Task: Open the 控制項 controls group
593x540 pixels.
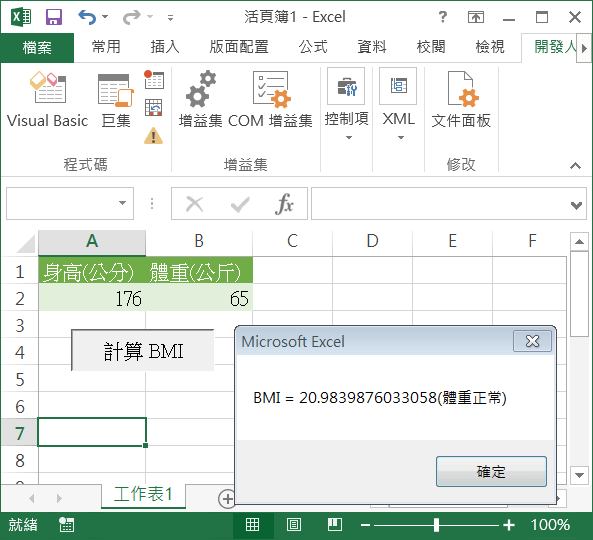Action: tap(346, 104)
